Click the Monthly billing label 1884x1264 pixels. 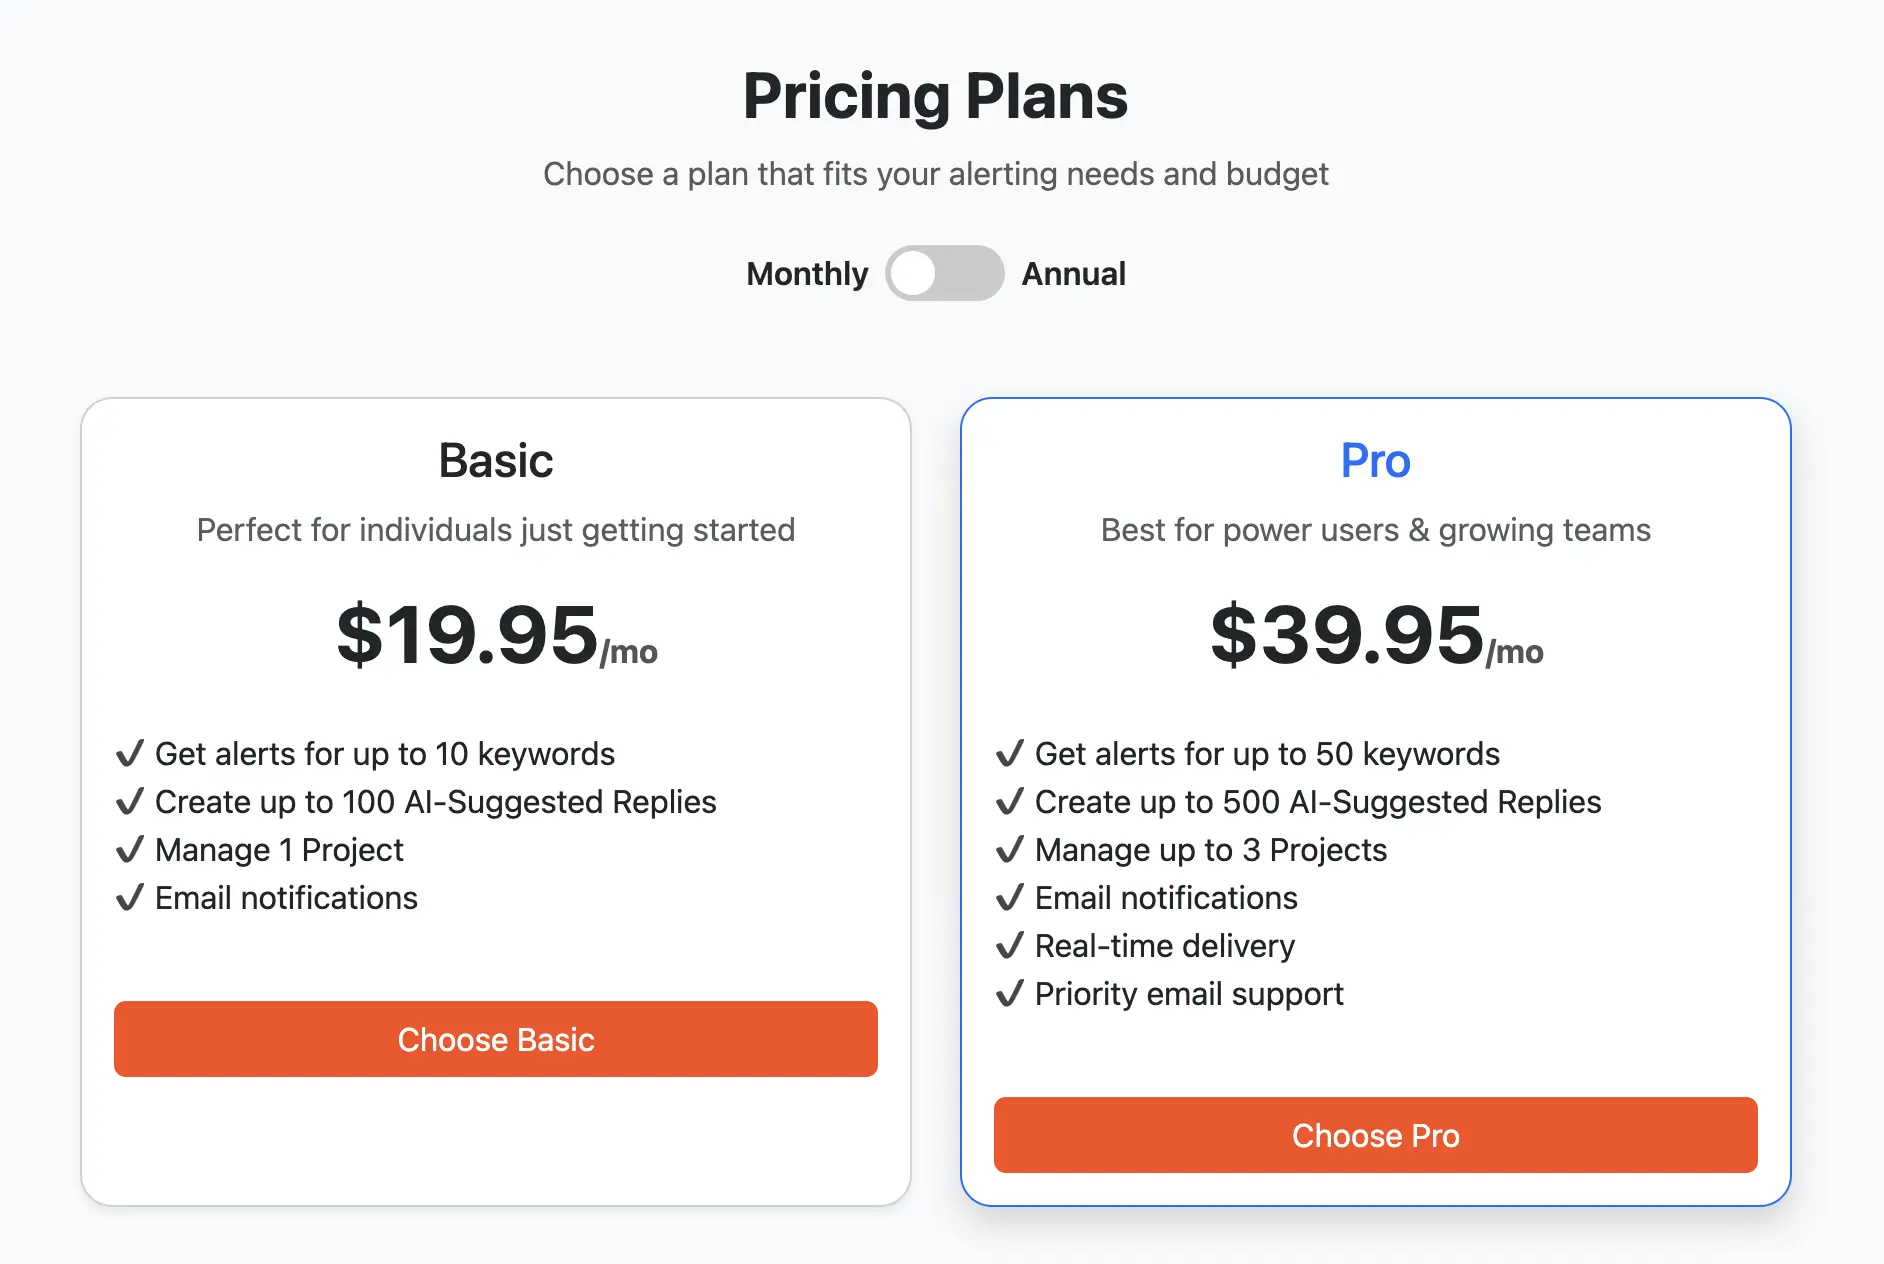coord(807,274)
